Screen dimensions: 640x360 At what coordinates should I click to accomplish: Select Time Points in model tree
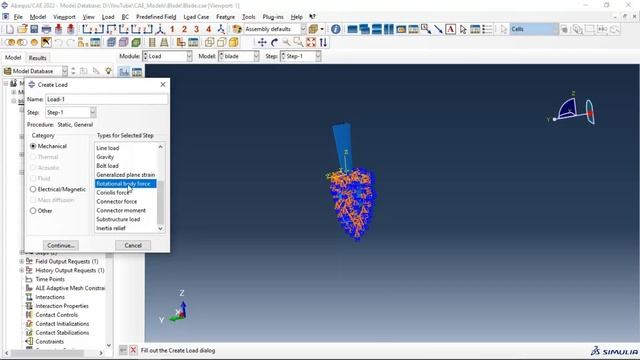(50, 279)
